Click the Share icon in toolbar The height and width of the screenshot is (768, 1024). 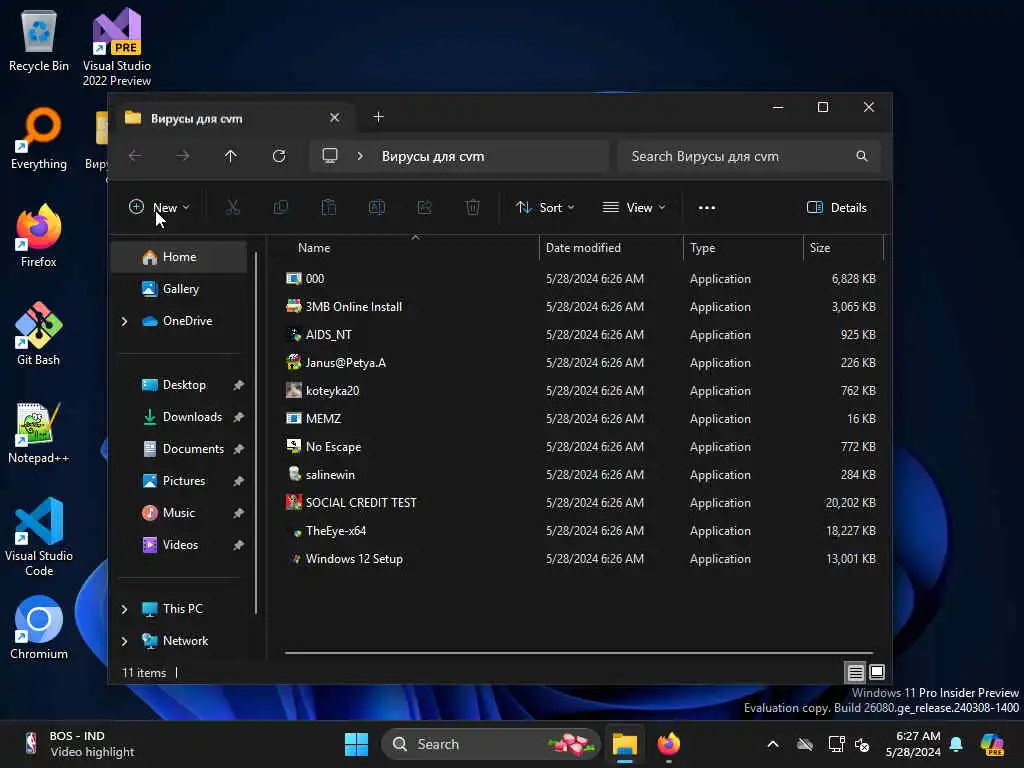pyautogui.click(x=424, y=208)
